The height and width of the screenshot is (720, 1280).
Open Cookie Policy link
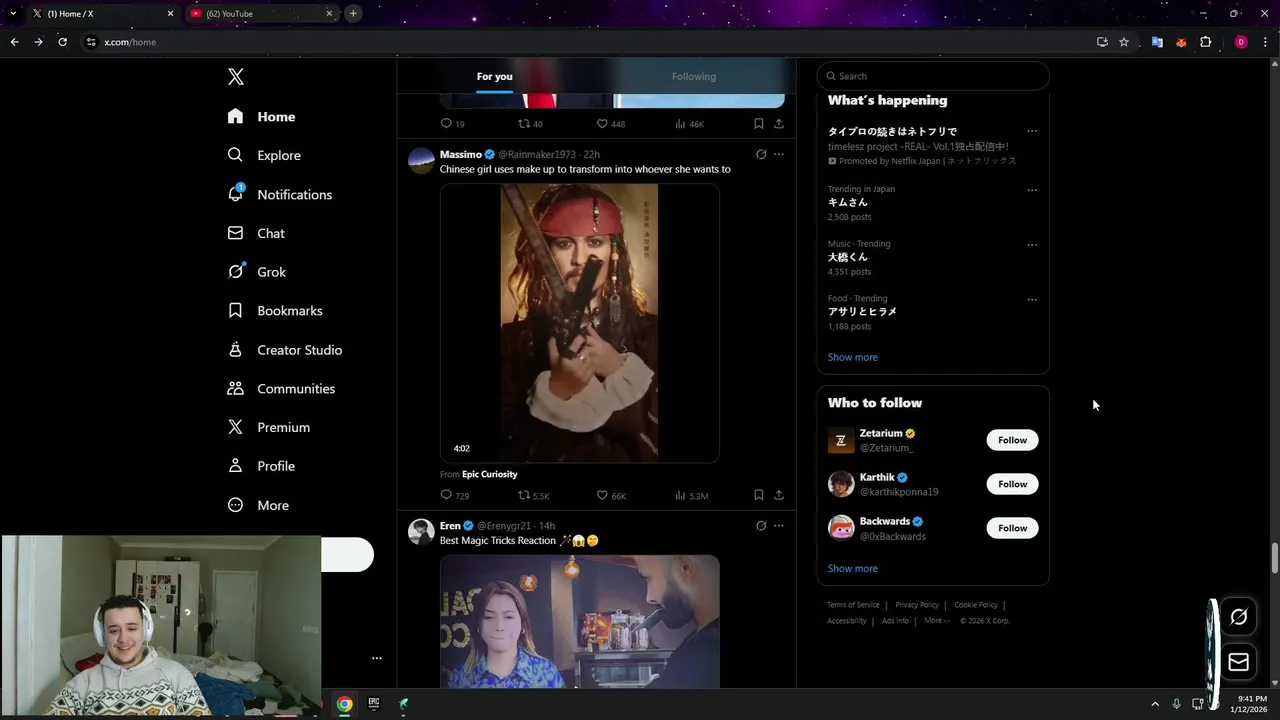coord(976,605)
